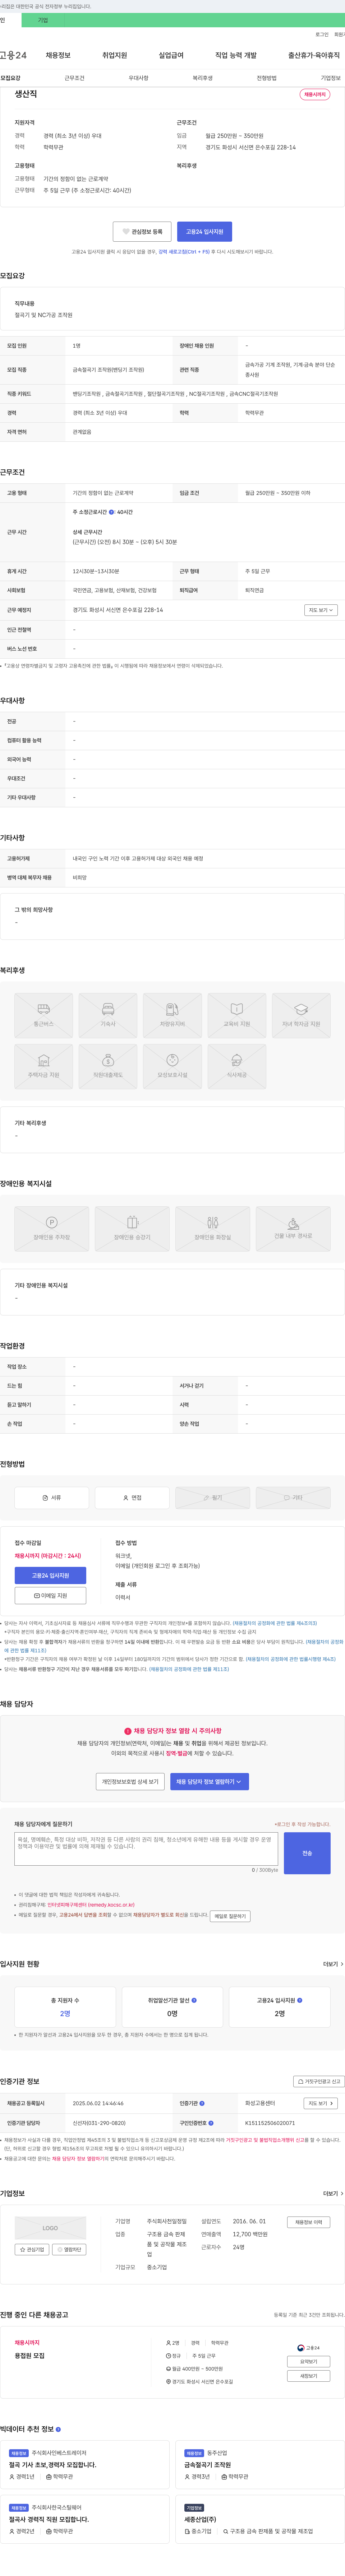The height and width of the screenshot is (2576, 345).
Task: Switch to the 기업정보 tab
Action: point(331,78)
